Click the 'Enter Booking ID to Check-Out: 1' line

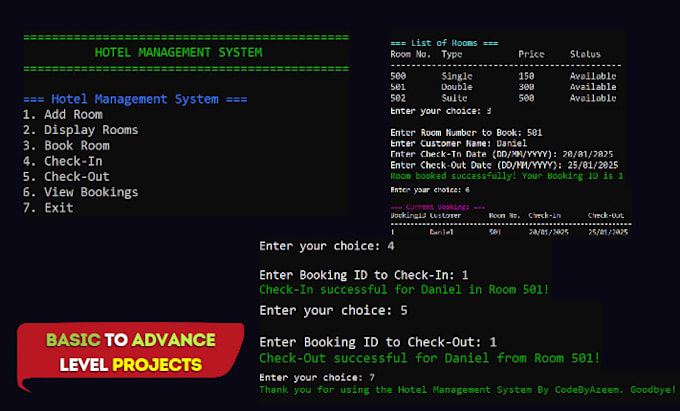tap(378, 342)
